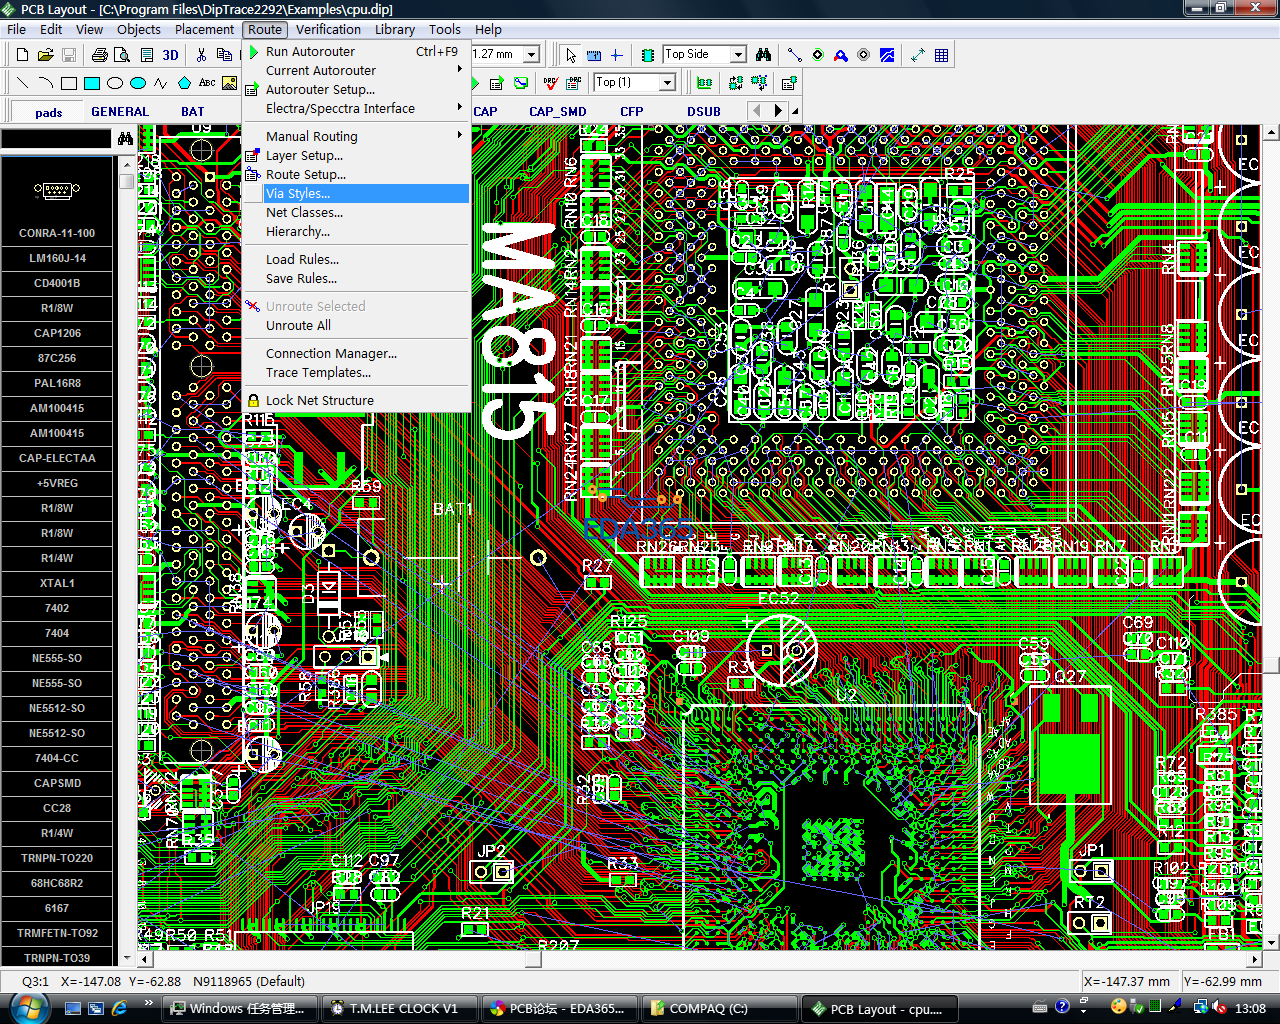Select the polygon drawing tool
Viewport: 1280px width, 1024px height.
[x=184, y=83]
